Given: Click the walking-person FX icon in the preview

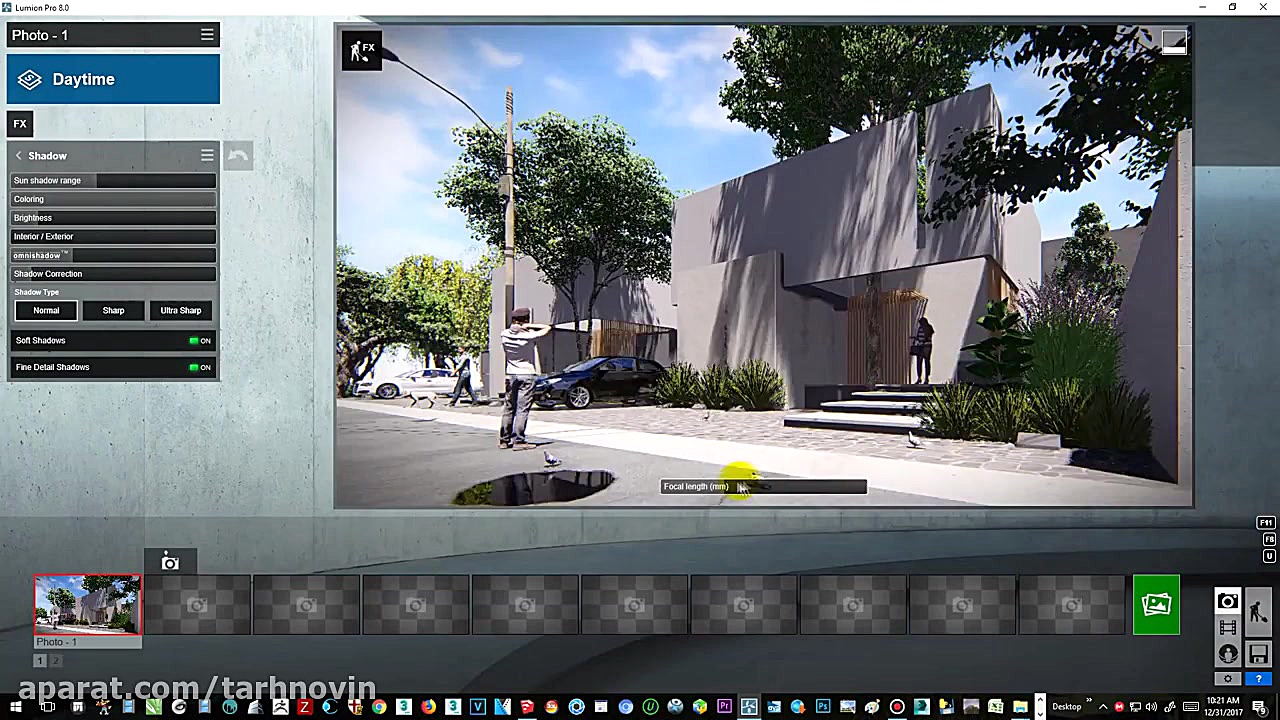Looking at the screenshot, I should [361, 50].
